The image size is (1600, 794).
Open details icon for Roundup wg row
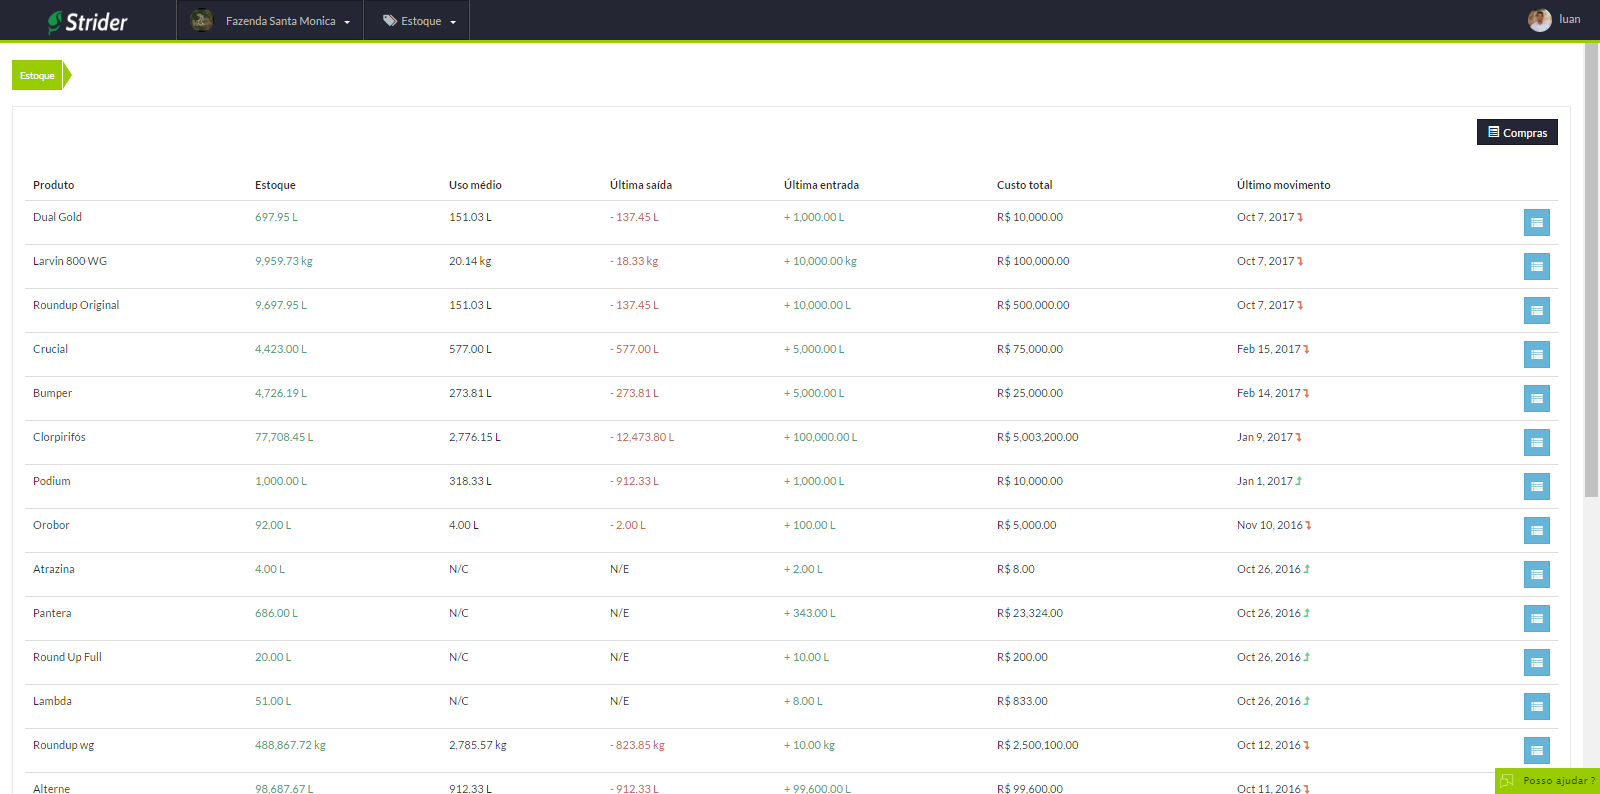(1536, 750)
